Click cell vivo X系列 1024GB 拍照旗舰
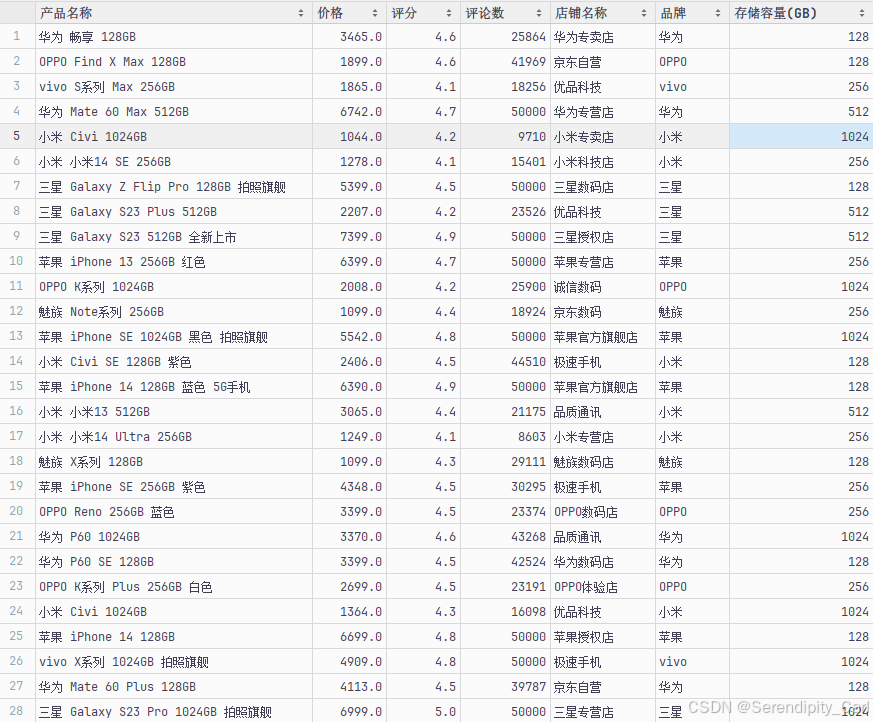 tap(174, 661)
